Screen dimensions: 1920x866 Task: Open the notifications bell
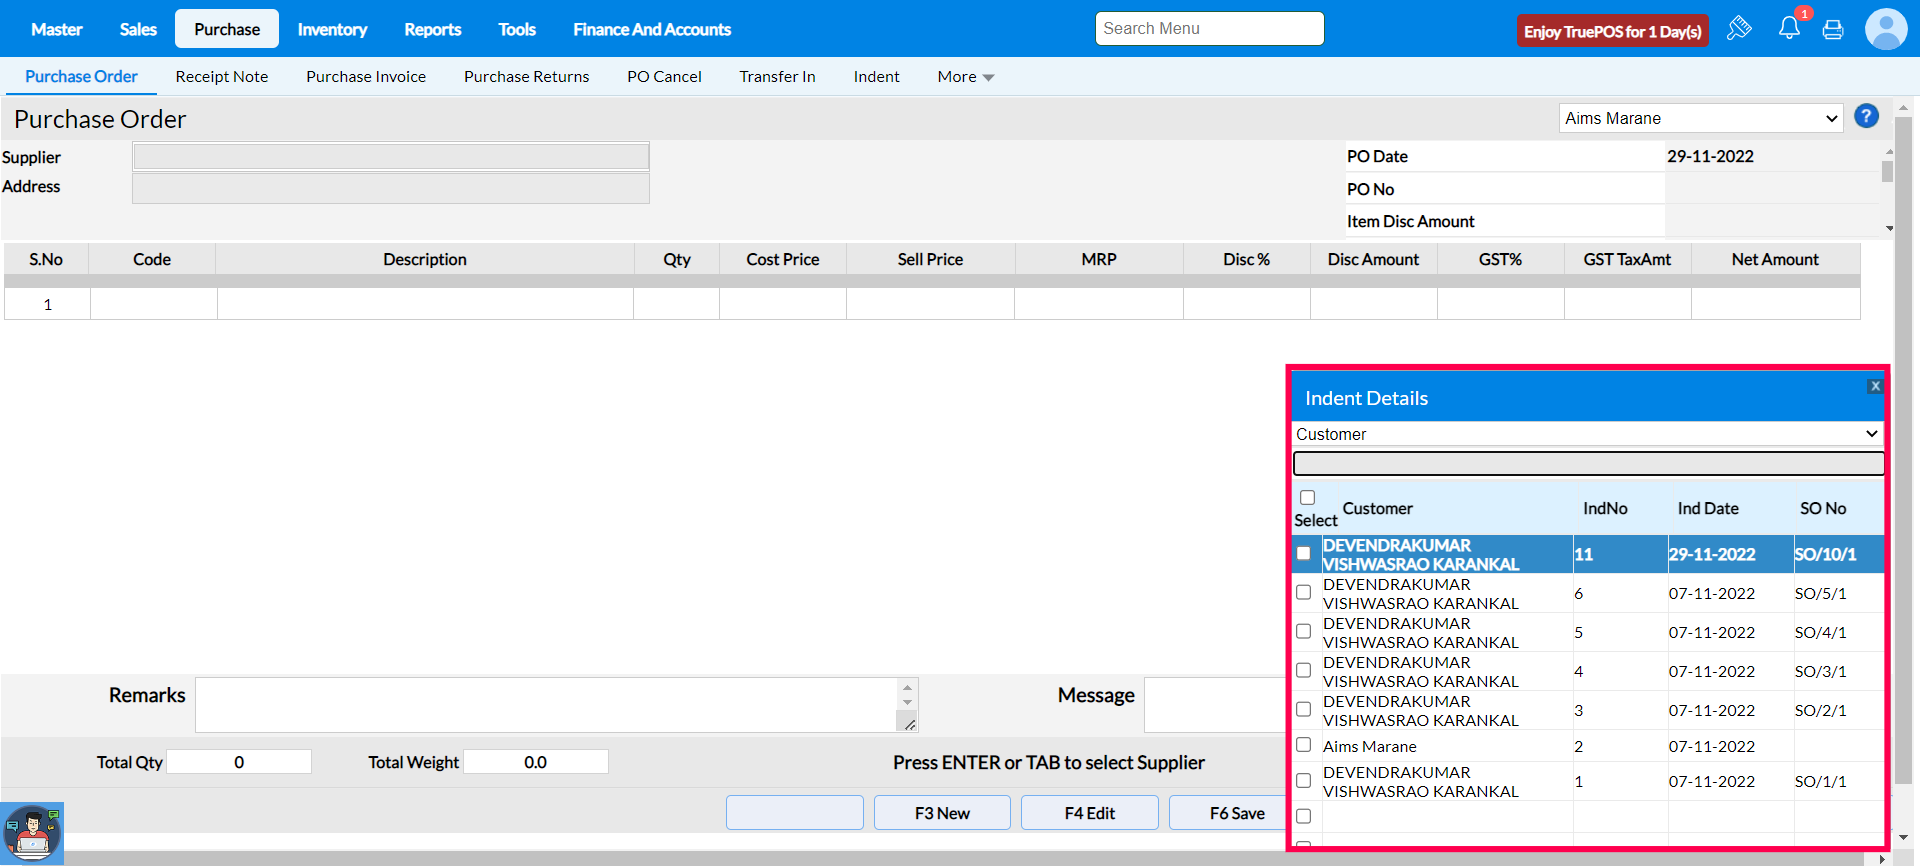click(x=1789, y=28)
